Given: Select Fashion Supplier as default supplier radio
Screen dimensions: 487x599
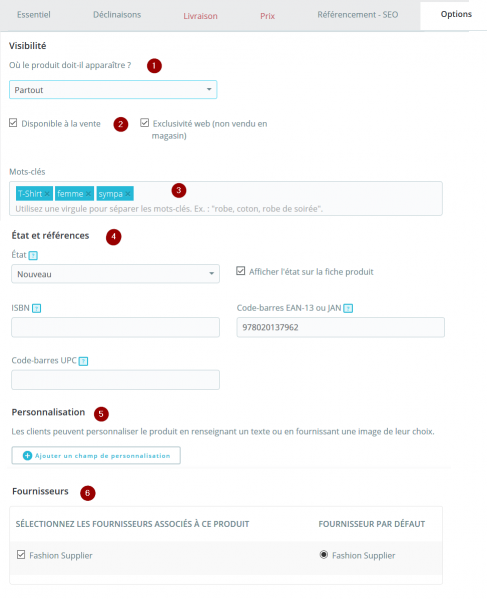Looking at the screenshot, I should pos(324,554).
